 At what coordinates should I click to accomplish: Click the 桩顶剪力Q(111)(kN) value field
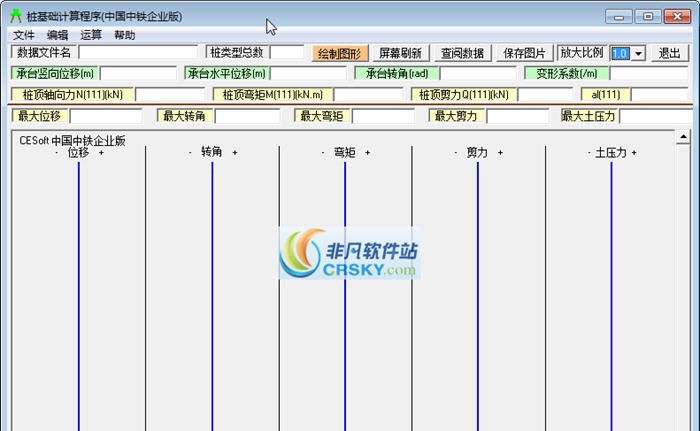[546, 94]
